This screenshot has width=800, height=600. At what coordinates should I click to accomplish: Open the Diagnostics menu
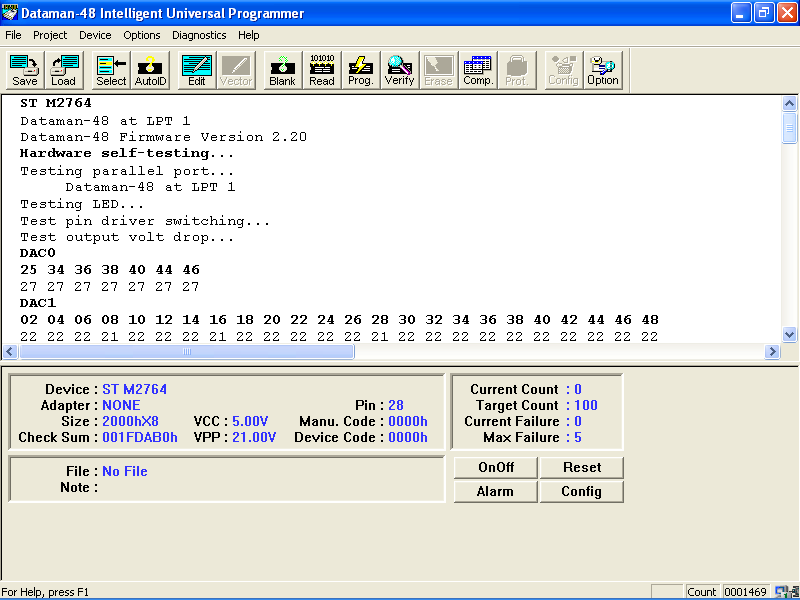pyautogui.click(x=199, y=35)
